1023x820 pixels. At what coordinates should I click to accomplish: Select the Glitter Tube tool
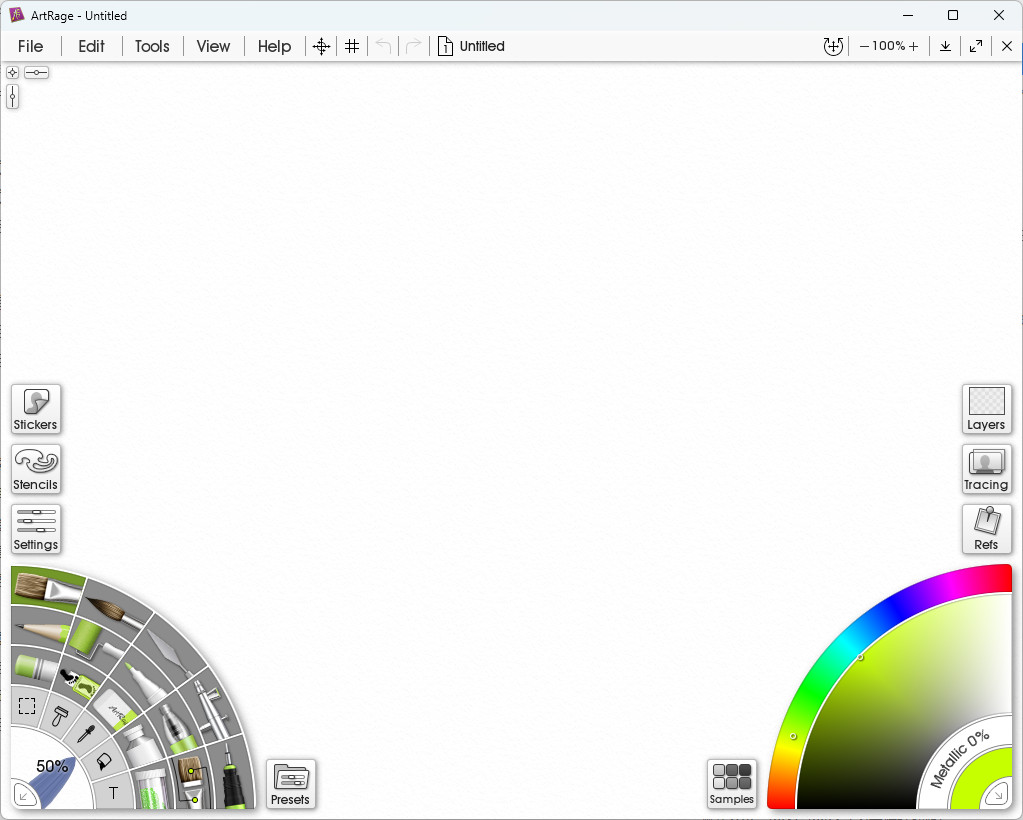[153, 788]
